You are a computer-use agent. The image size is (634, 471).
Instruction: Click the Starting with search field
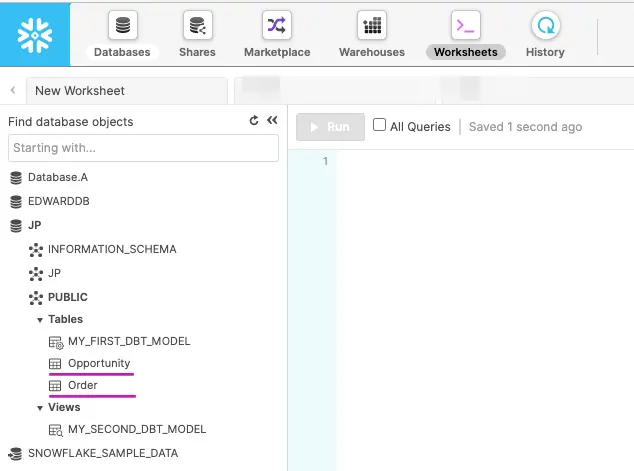pos(143,148)
